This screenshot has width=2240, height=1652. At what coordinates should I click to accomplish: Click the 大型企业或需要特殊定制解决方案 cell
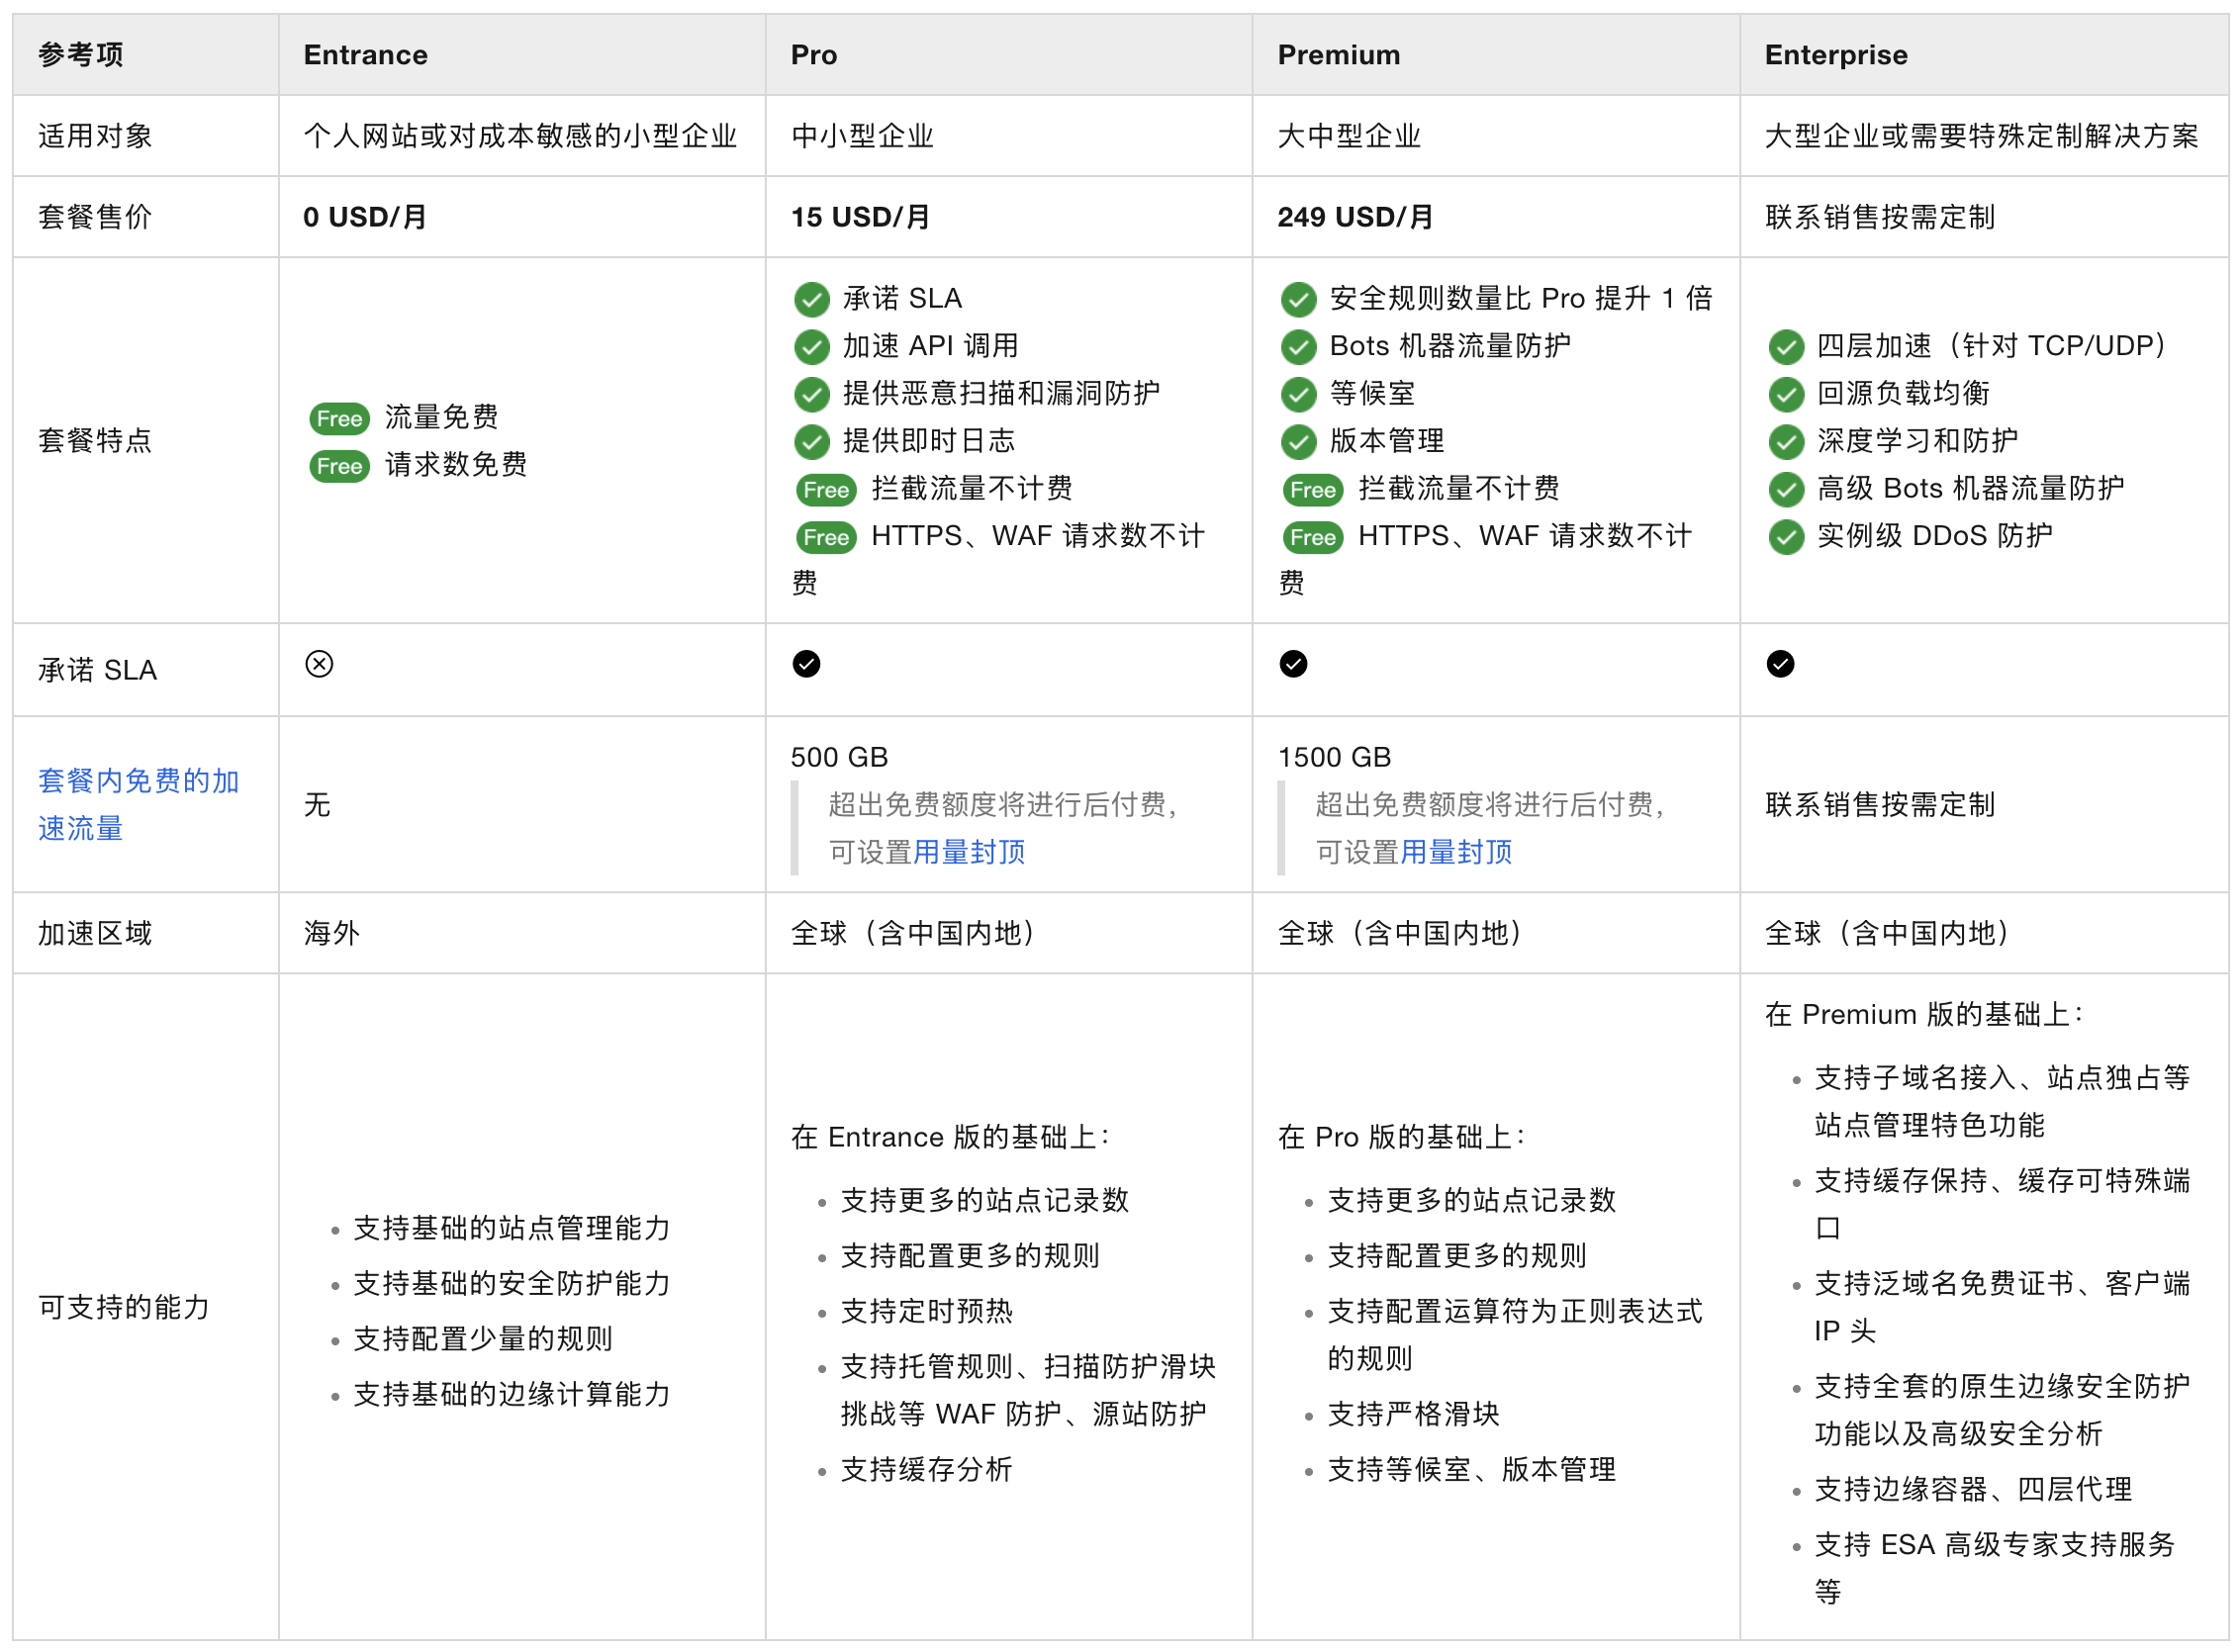pyautogui.click(x=1982, y=136)
